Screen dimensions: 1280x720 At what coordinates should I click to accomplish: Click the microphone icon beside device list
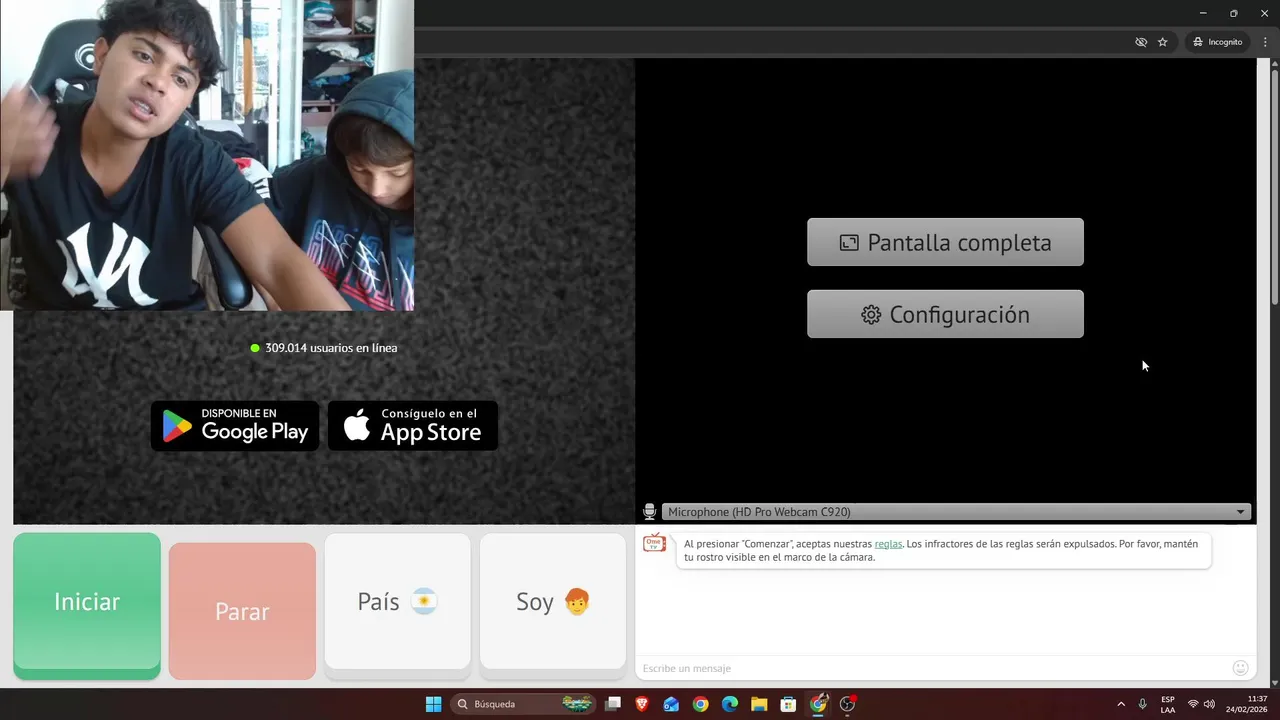point(649,512)
